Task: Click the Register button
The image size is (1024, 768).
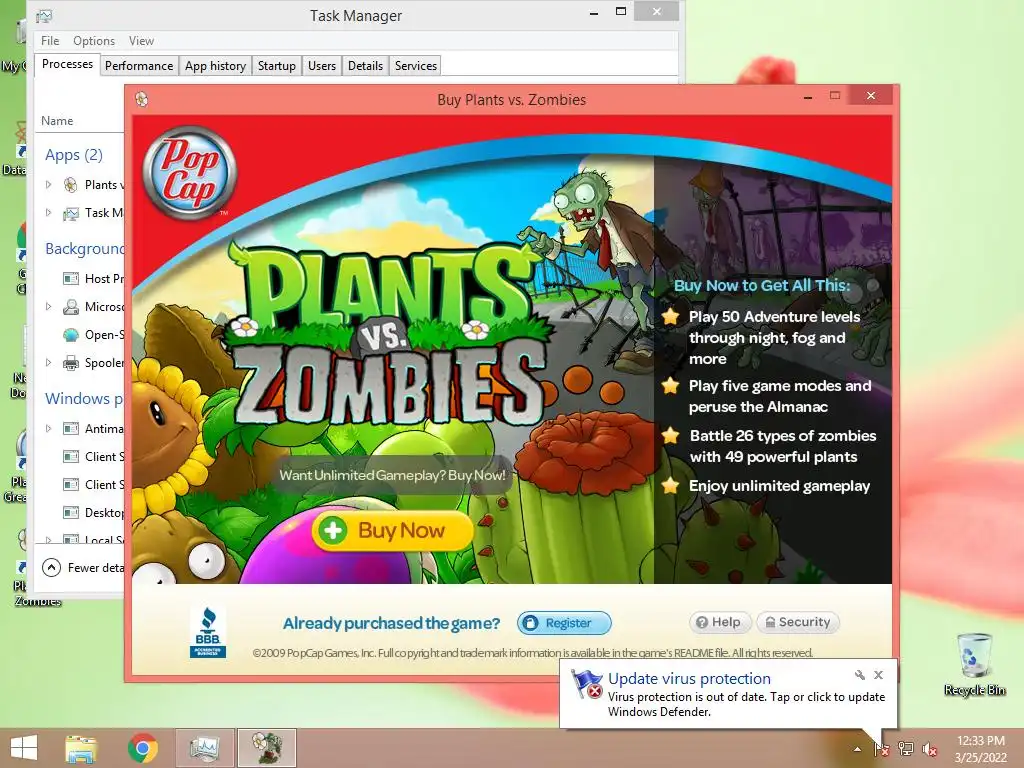Action: (564, 623)
